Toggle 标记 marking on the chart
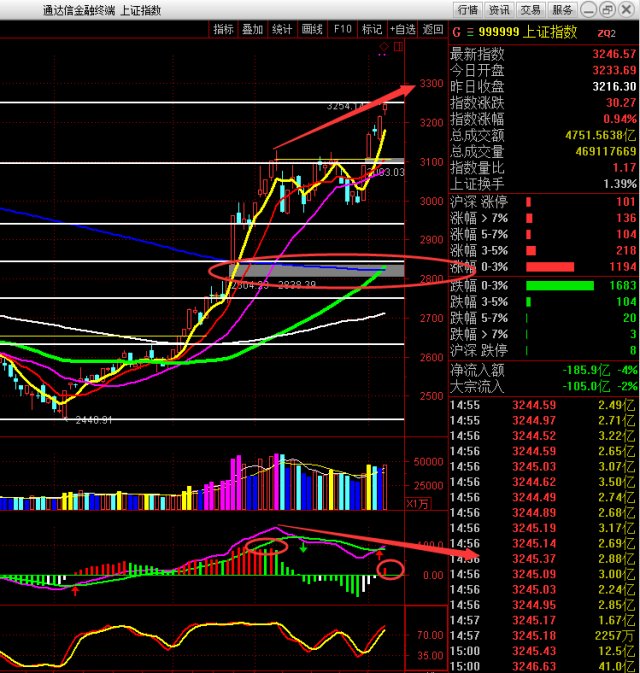 click(x=372, y=29)
